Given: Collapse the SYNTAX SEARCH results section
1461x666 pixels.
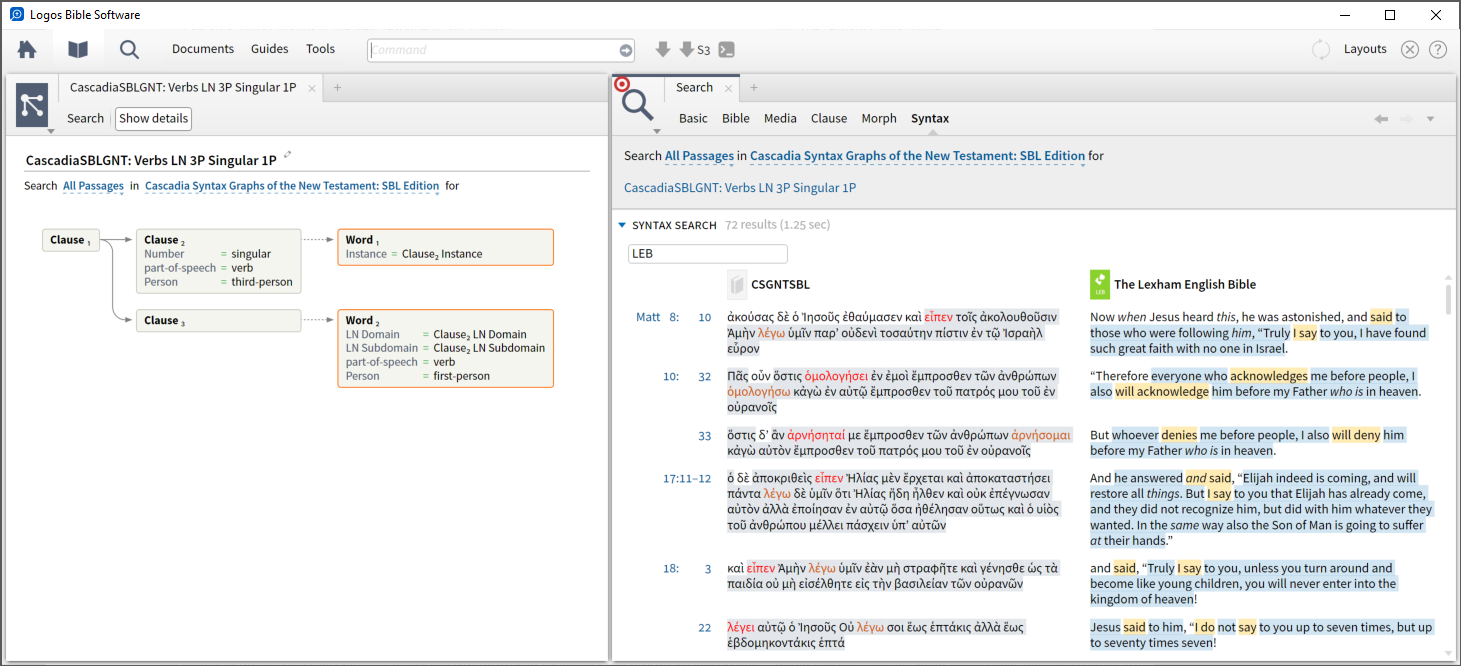Looking at the screenshot, I should 622,226.
